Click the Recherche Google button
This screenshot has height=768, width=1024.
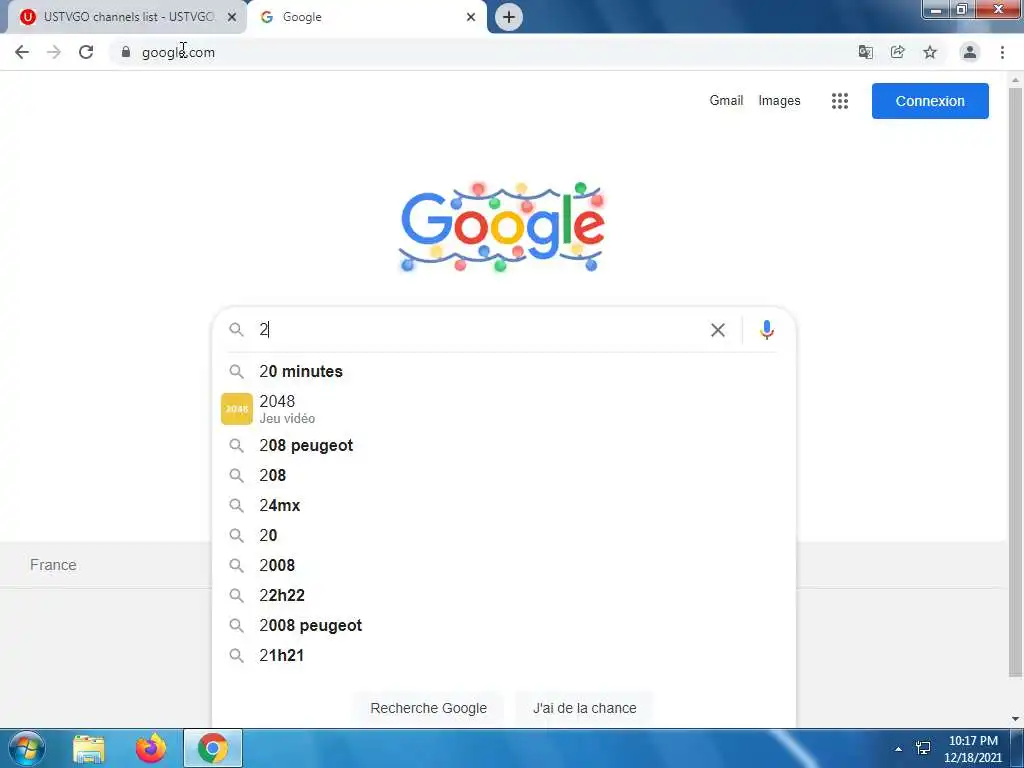click(428, 708)
